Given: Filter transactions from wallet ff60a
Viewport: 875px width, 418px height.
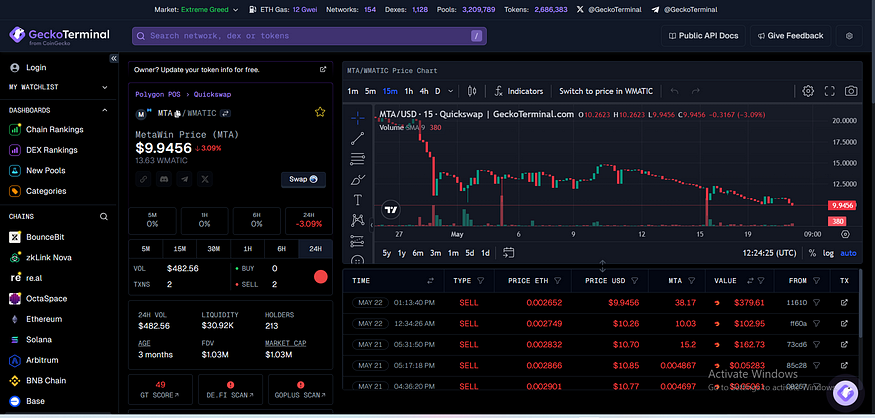Looking at the screenshot, I should pyautogui.click(x=816, y=324).
